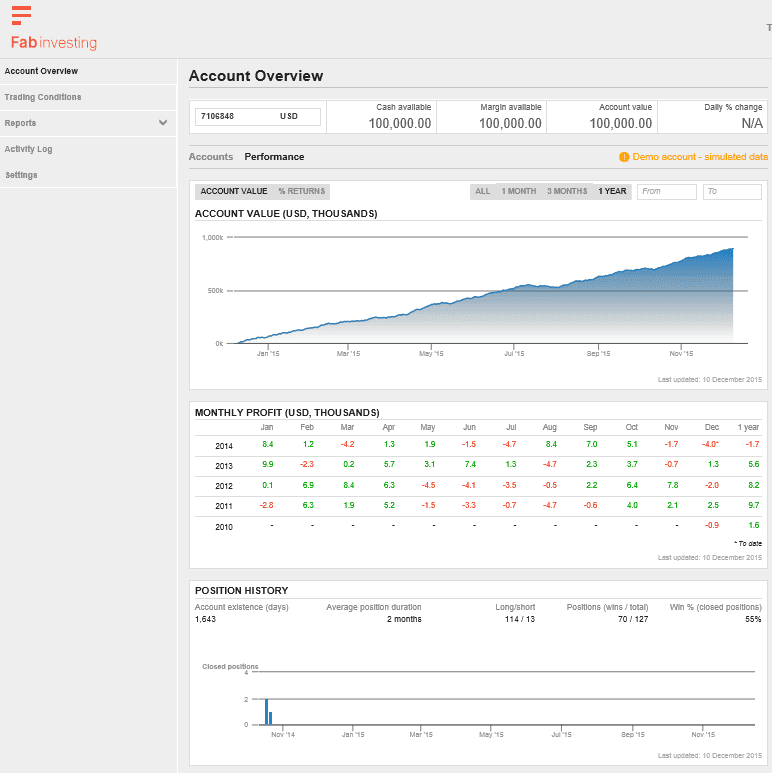Click the To date footnote
Viewport: 772px width, 773px height.
[x=748, y=543]
